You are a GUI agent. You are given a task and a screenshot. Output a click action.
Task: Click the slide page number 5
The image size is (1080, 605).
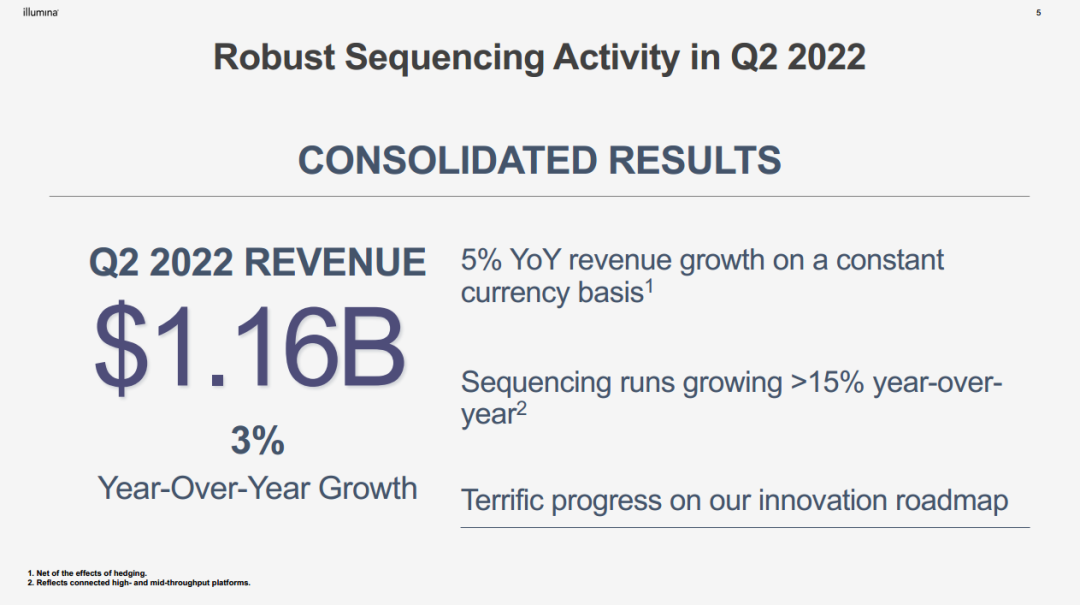tap(1038, 13)
